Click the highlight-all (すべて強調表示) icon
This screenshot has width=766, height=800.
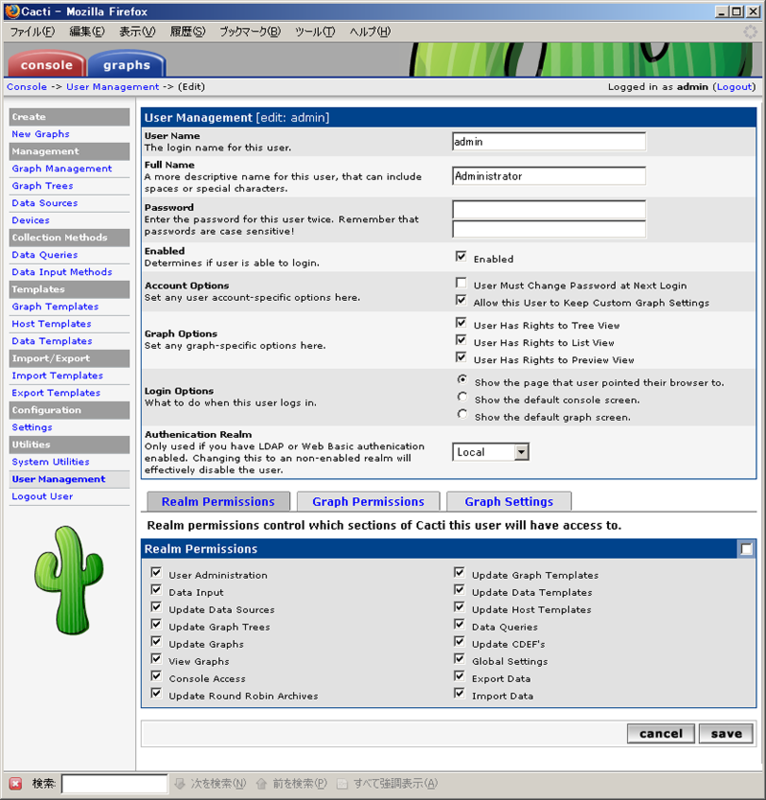point(342,783)
